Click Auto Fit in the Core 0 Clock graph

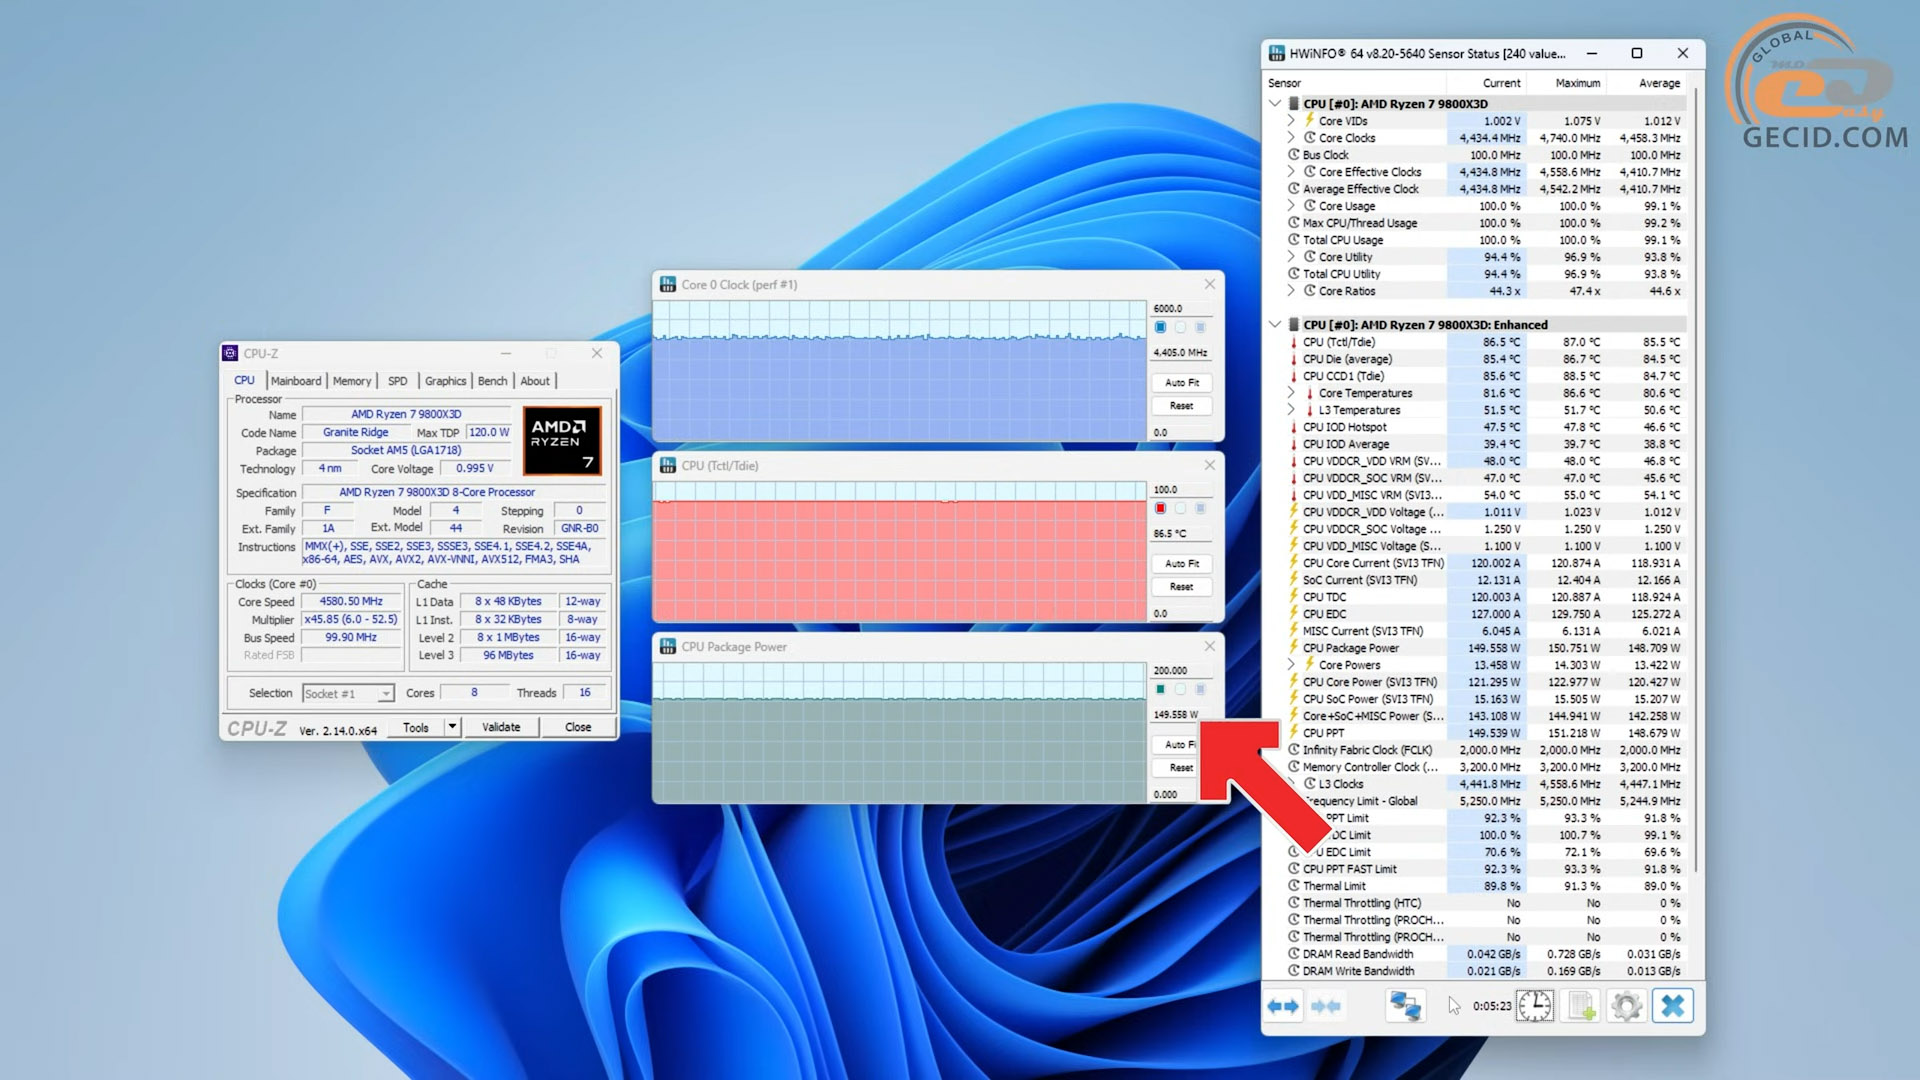(1182, 383)
